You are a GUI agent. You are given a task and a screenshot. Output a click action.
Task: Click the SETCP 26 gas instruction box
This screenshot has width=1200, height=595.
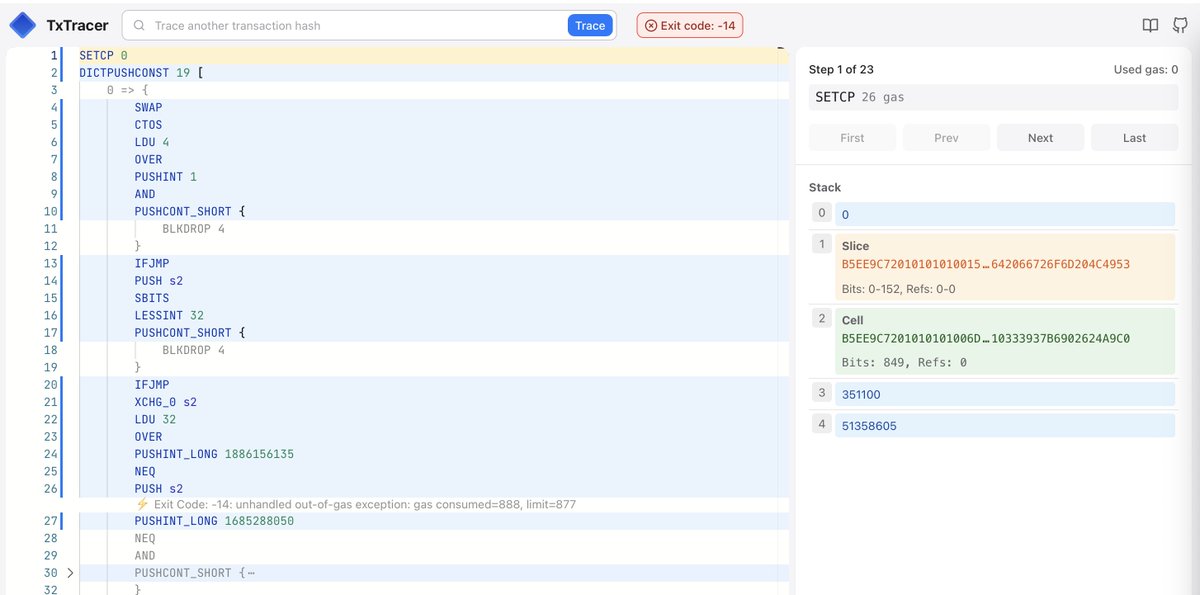[x=993, y=97]
